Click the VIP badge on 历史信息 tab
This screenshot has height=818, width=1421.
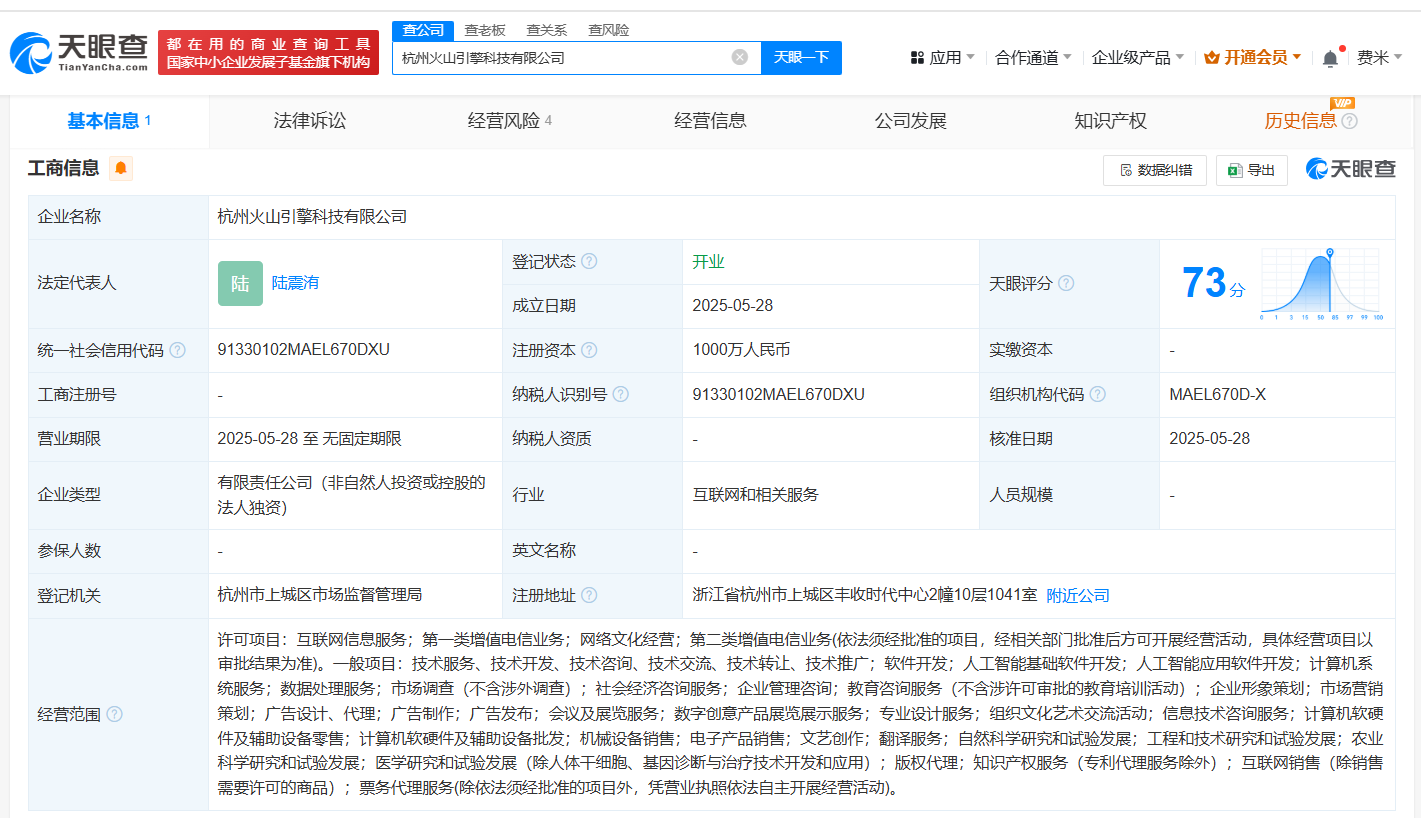(1343, 103)
